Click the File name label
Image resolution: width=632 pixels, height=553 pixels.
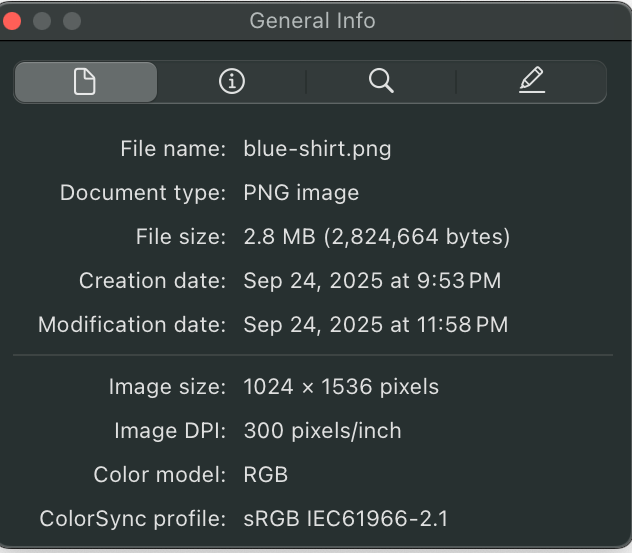(x=173, y=149)
